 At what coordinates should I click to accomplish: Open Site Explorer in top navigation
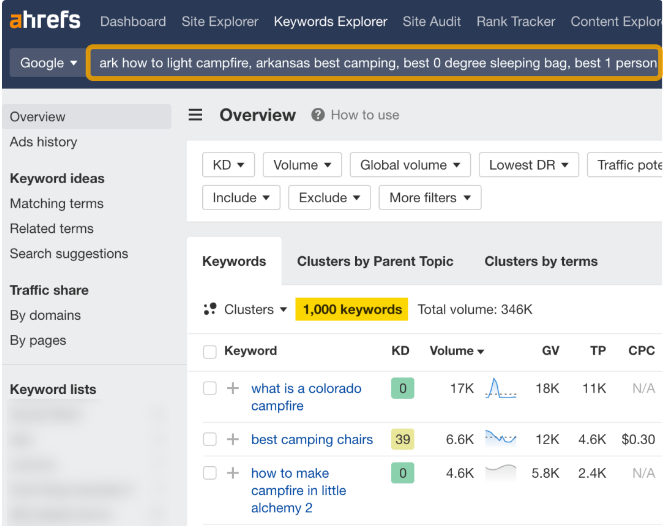[x=219, y=21]
